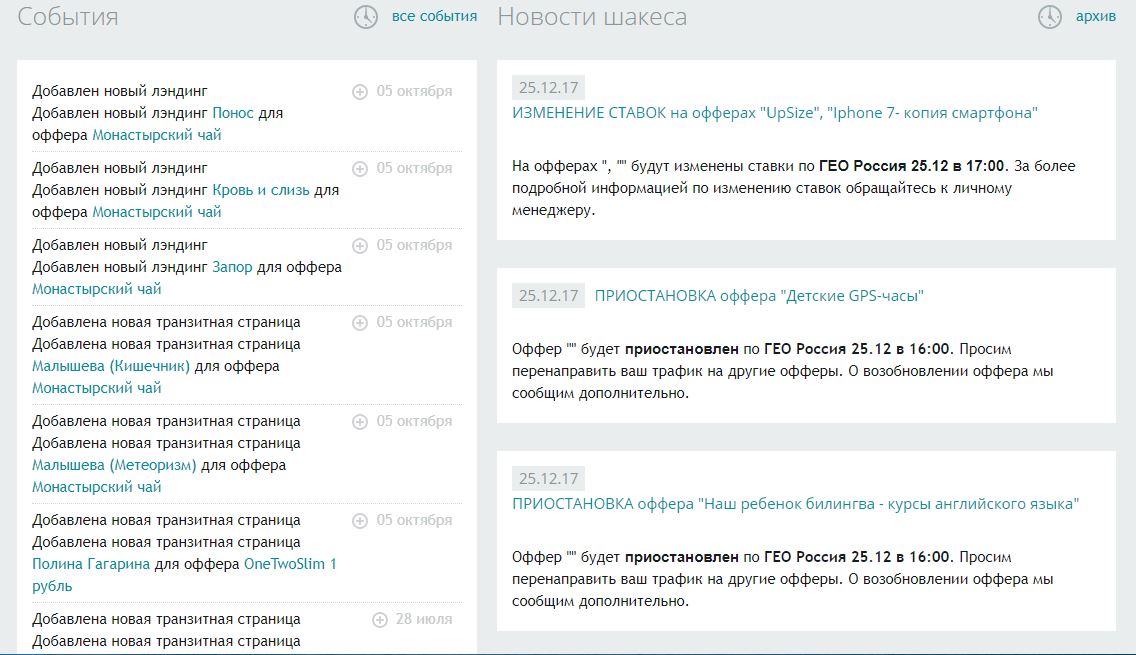Open все события link
Image resolution: width=1136 pixels, height=655 pixels.
[x=434, y=16]
